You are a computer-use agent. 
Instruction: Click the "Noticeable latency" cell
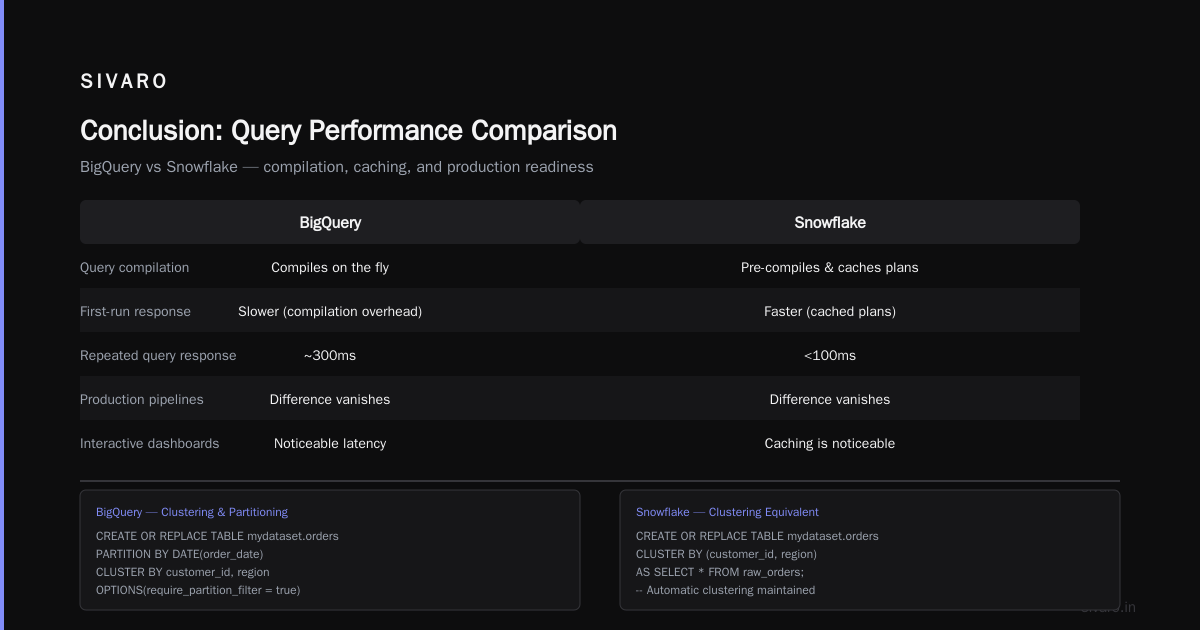[330, 444]
